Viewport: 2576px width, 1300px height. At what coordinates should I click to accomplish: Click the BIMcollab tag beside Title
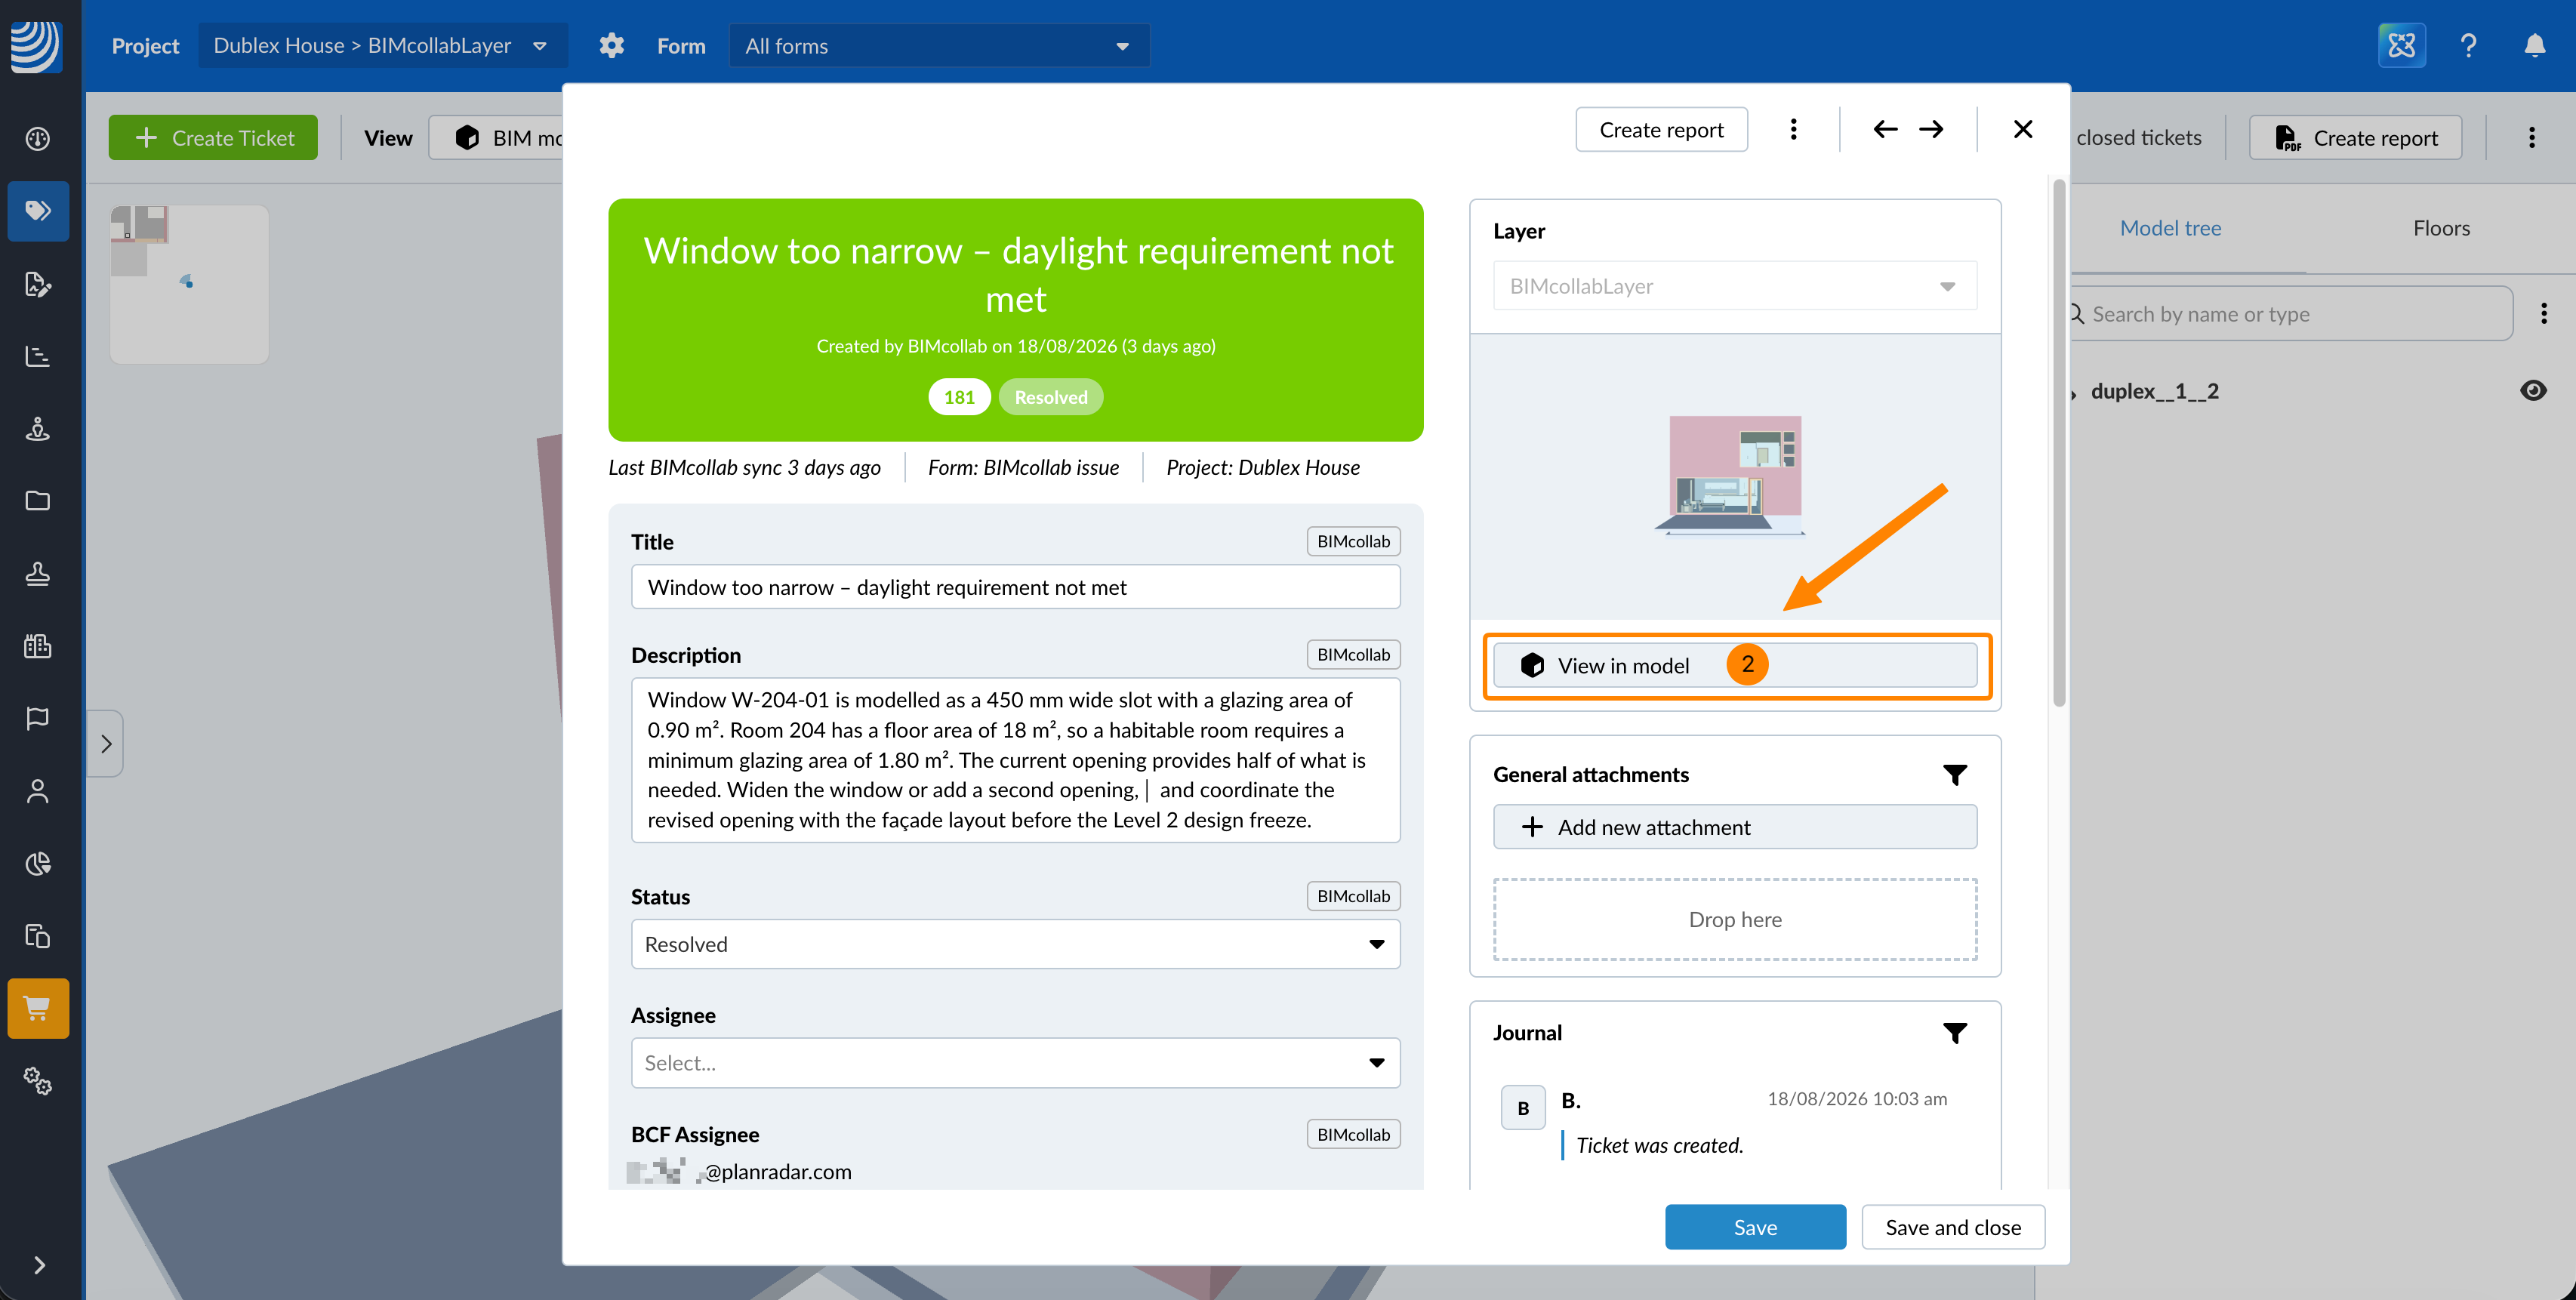(1353, 541)
